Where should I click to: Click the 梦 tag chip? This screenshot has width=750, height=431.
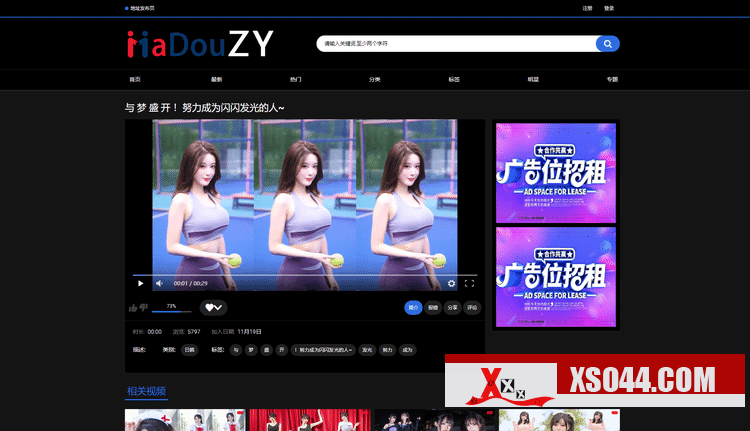[x=251, y=350]
